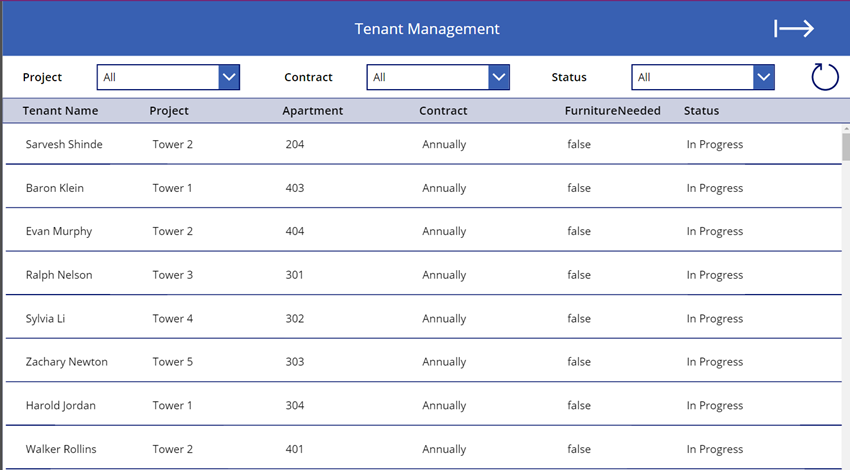Click the Tenant Management title

pos(427,29)
